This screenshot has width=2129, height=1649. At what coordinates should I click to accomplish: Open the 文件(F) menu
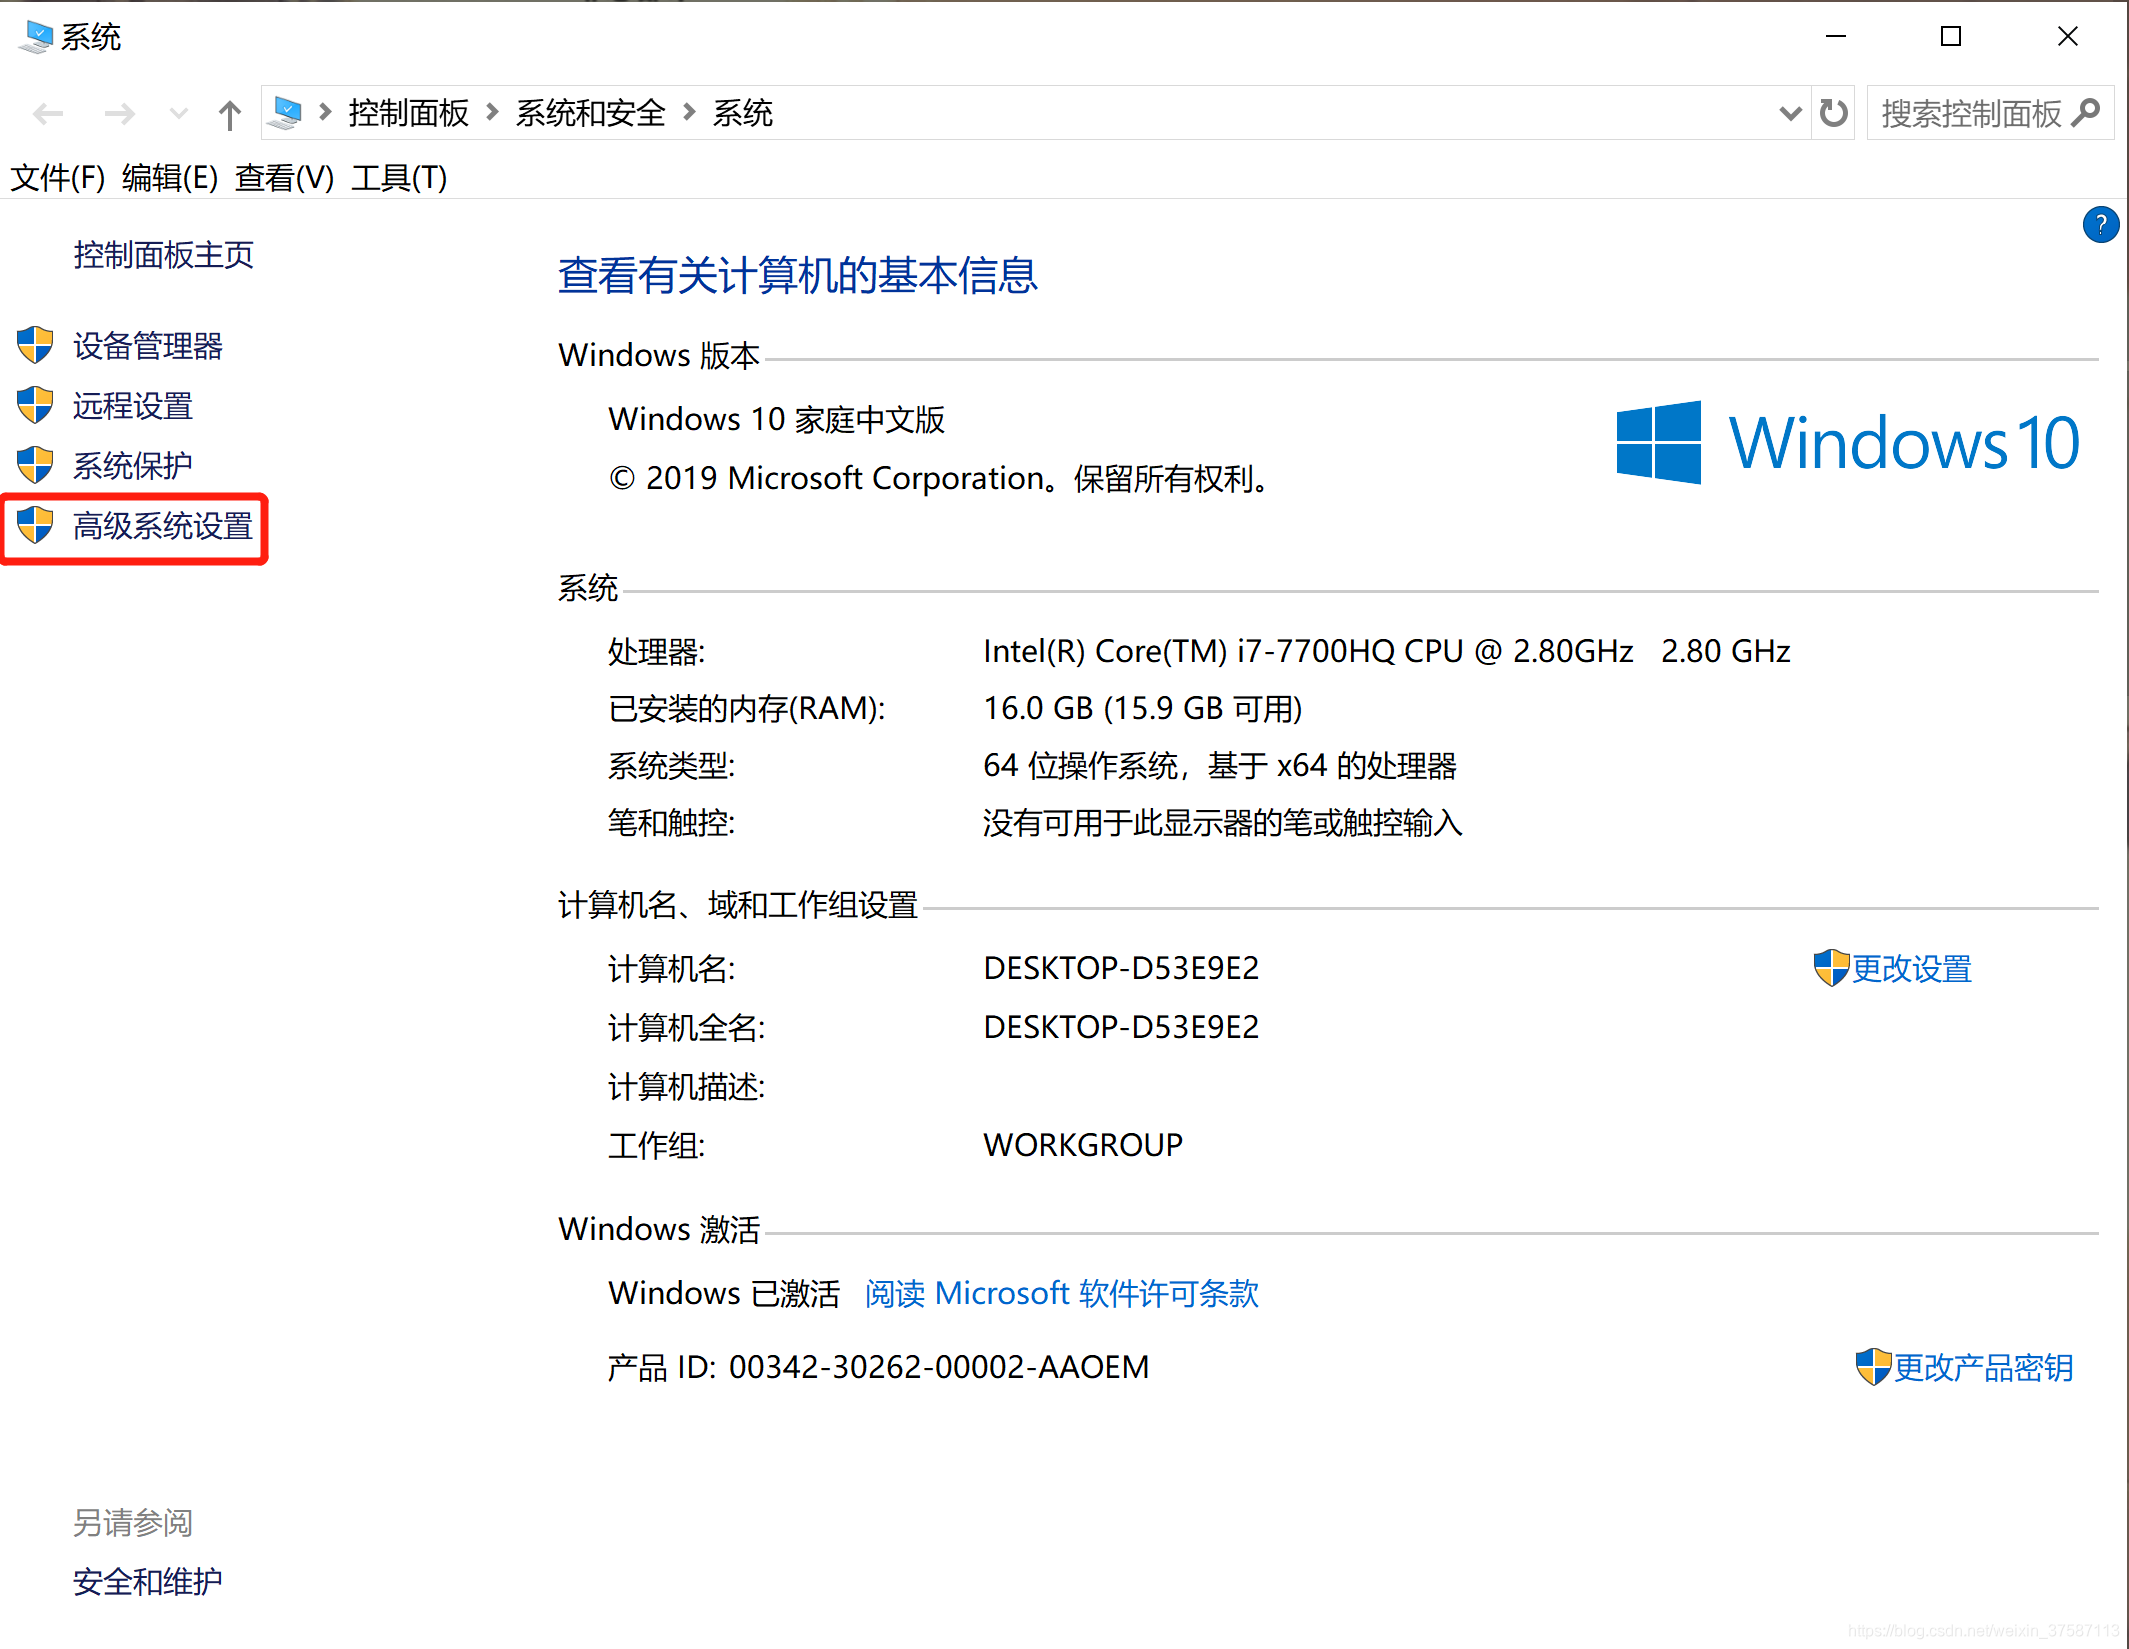point(57,178)
